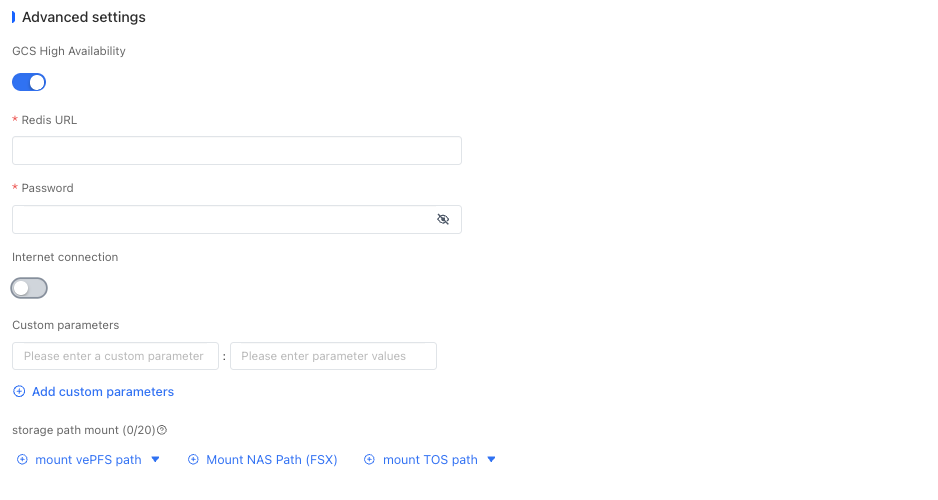Click the mount vePFS path text
This screenshot has height=500, width=938.
[88, 460]
